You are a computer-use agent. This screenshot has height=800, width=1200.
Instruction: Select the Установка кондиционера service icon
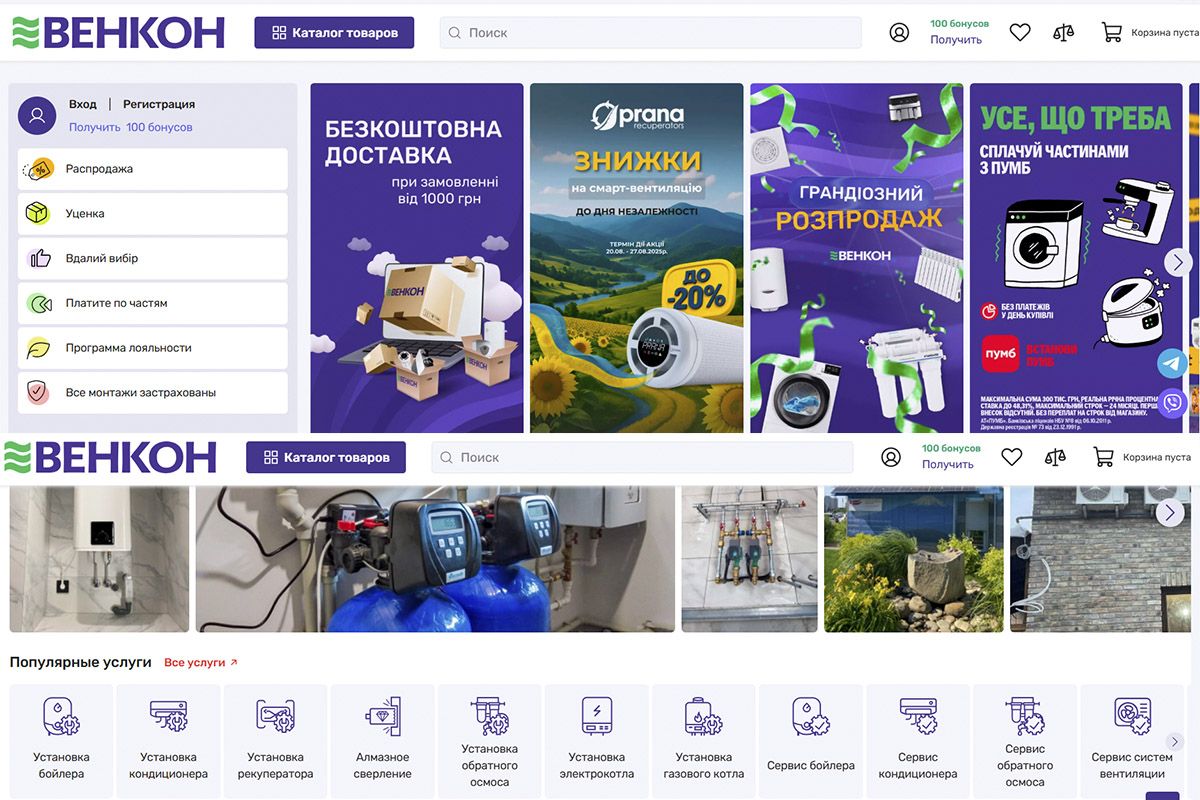click(167, 735)
